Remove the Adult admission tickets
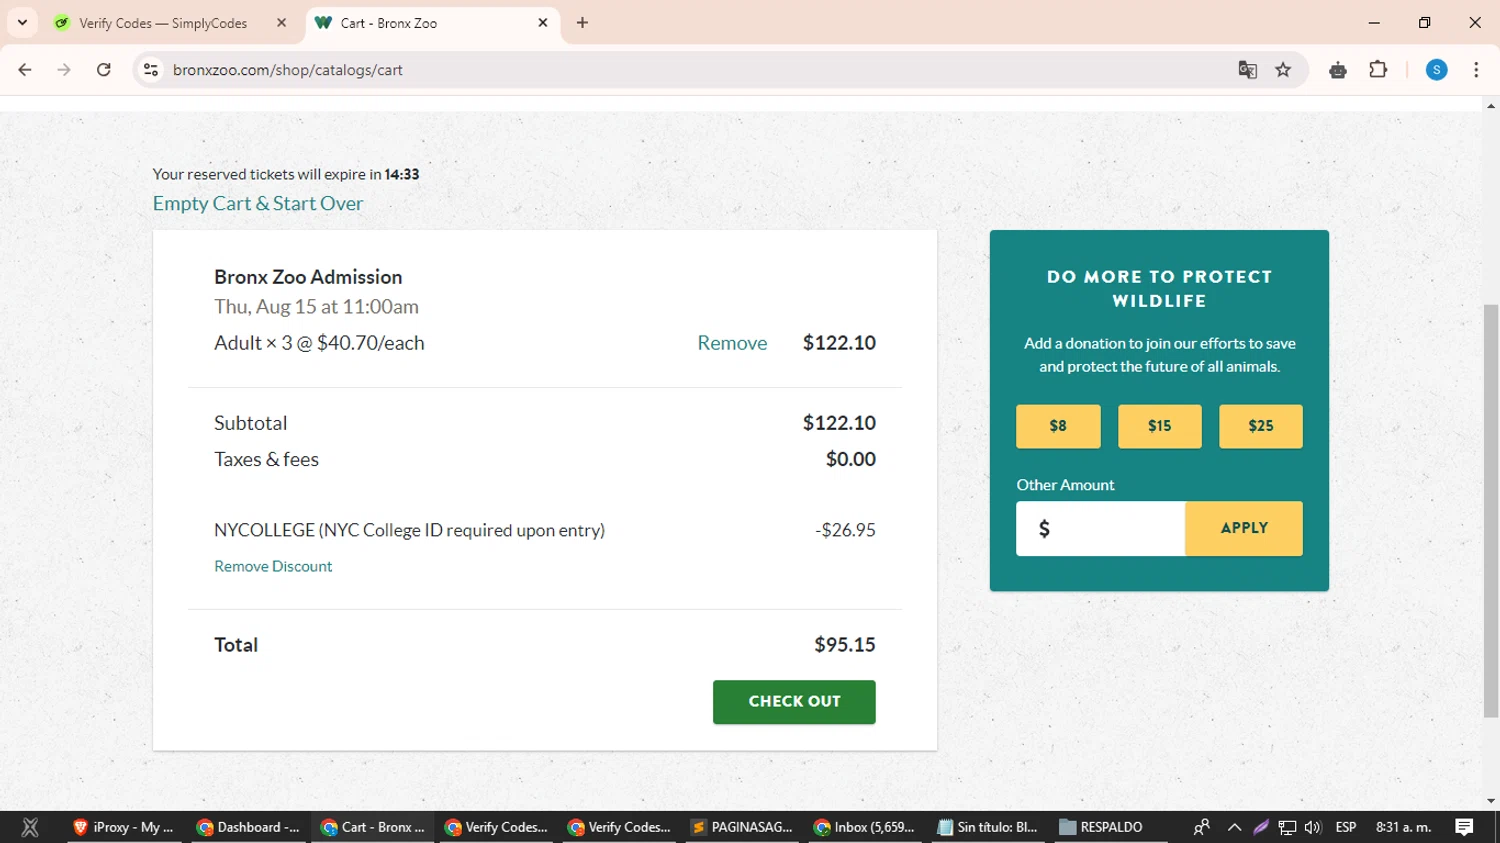Image resolution: width=1500 pixels, height=843 pixels. tap(732, 343)
